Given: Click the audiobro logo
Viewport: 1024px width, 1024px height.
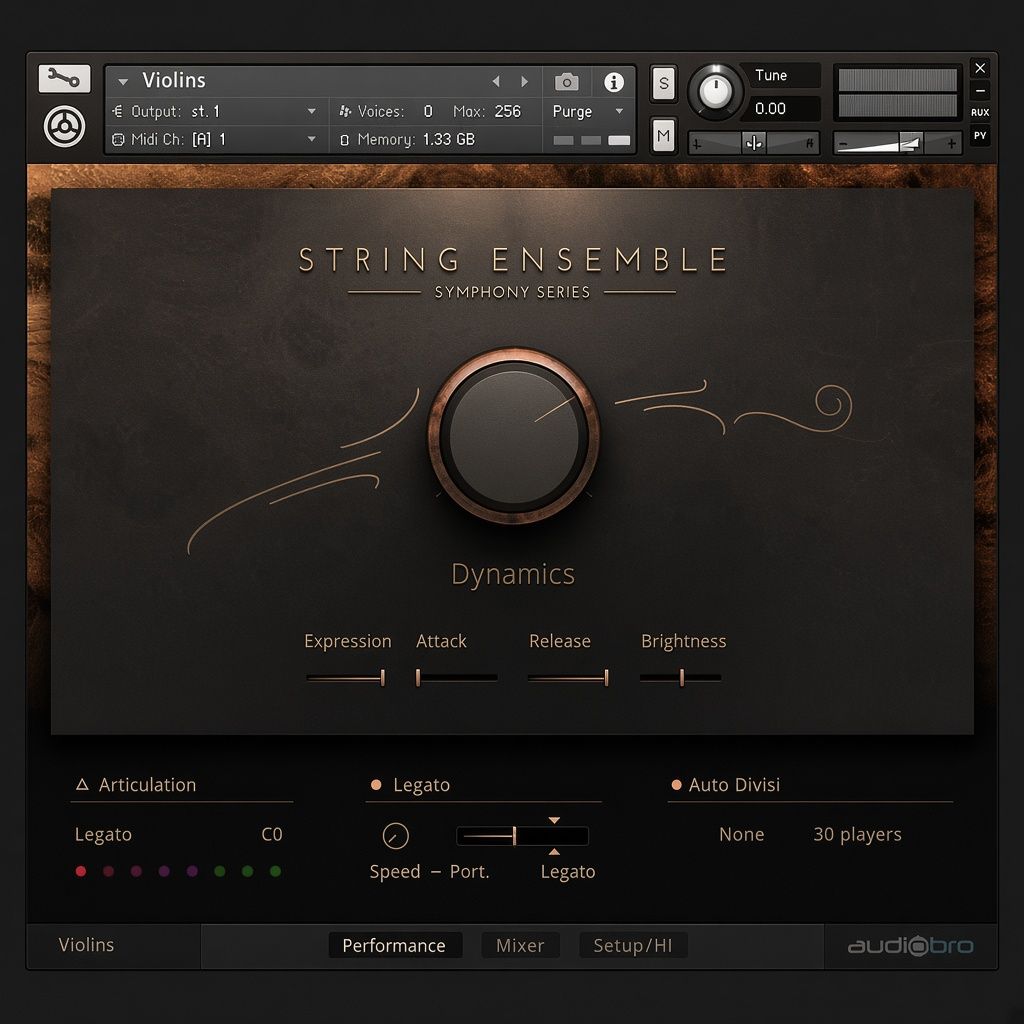Looking at the screenshot, I should pyautogui.click(x=910, y=945).
